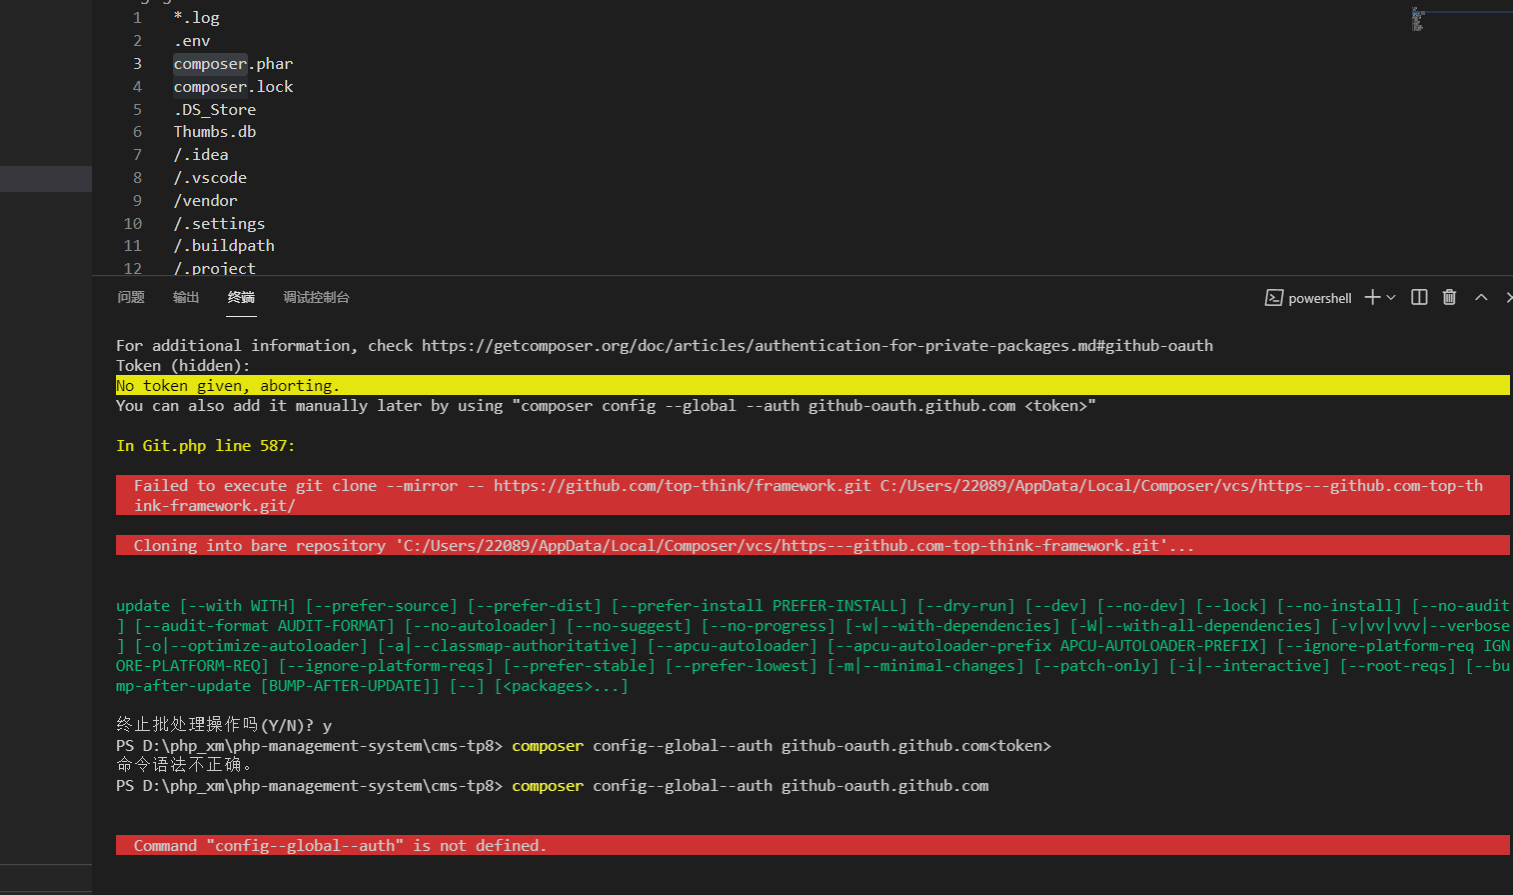This screenshot has height=895, width=1513.
Task: Kill the active terminal with the trash icon
Action: pyautogui.click(x=1449, y=297)
